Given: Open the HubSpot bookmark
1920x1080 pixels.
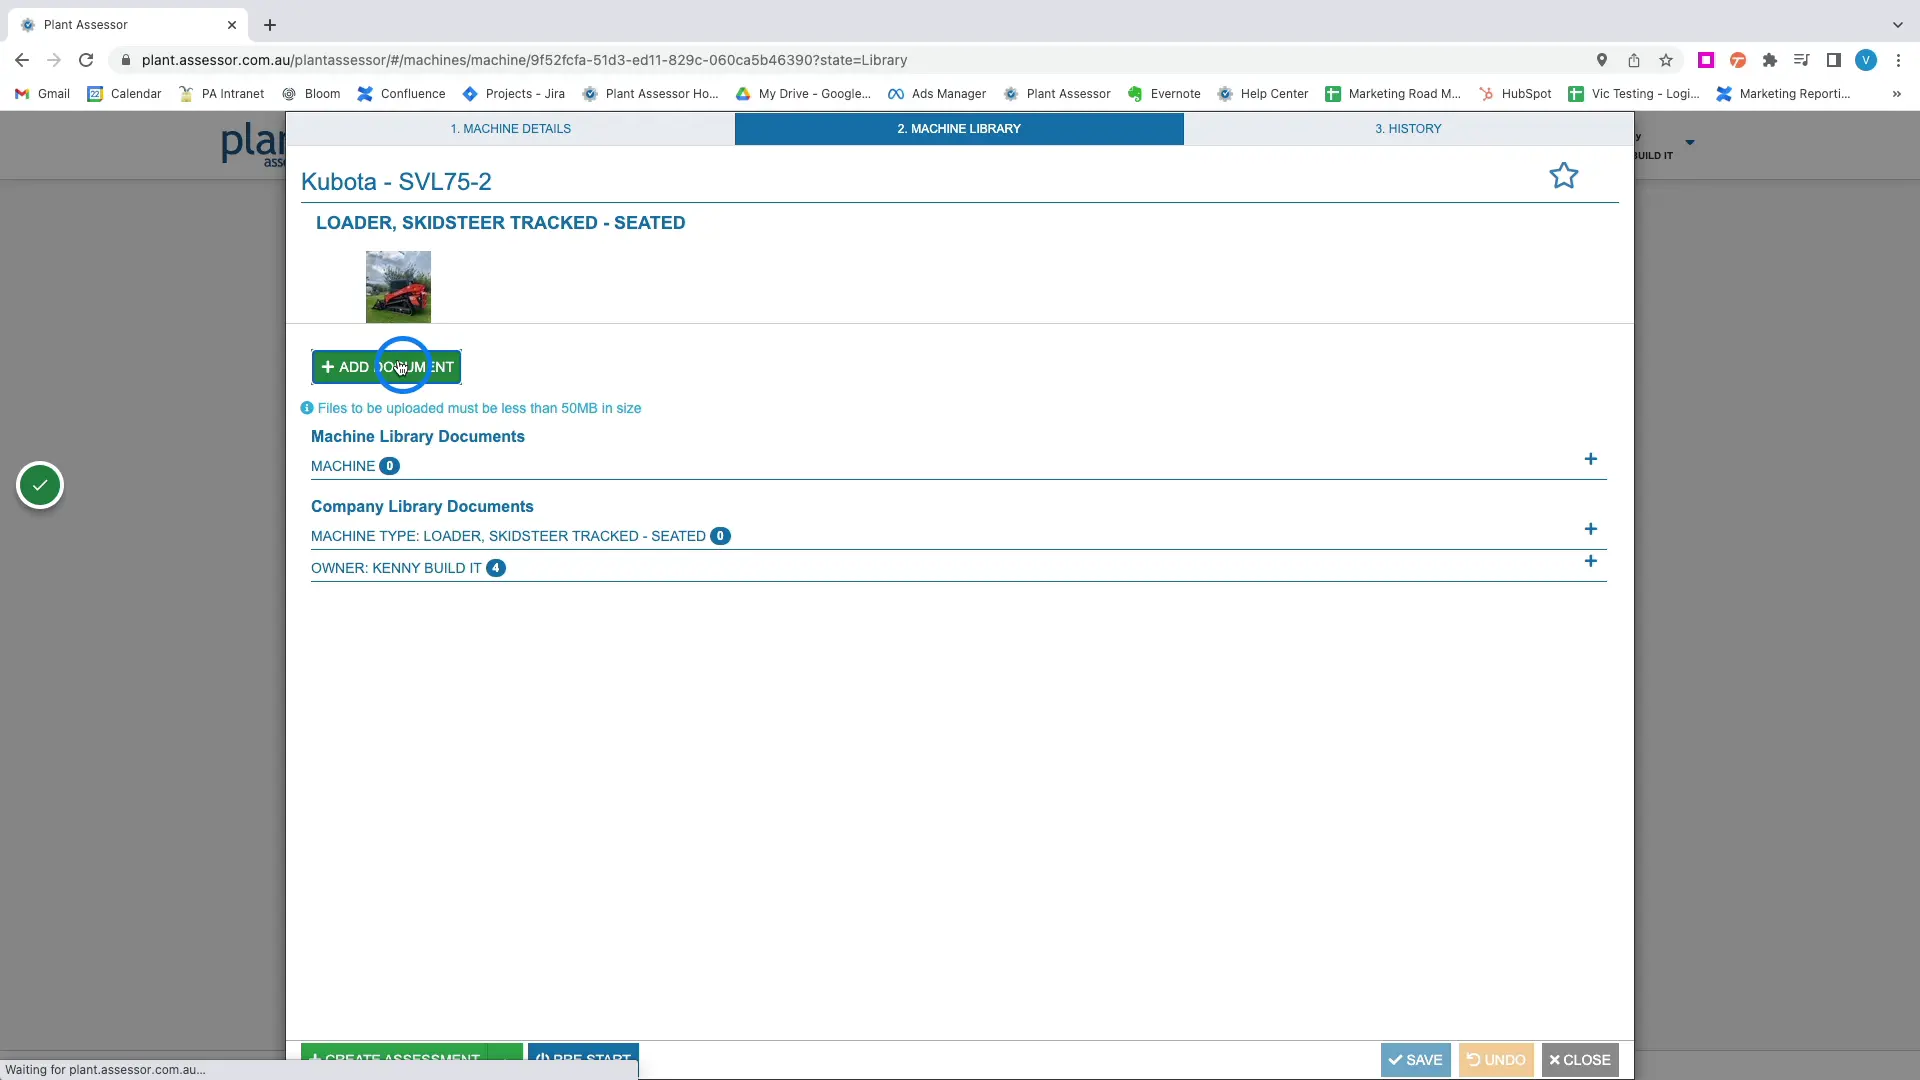Looking at the screenshot, I should (1515, 94).
